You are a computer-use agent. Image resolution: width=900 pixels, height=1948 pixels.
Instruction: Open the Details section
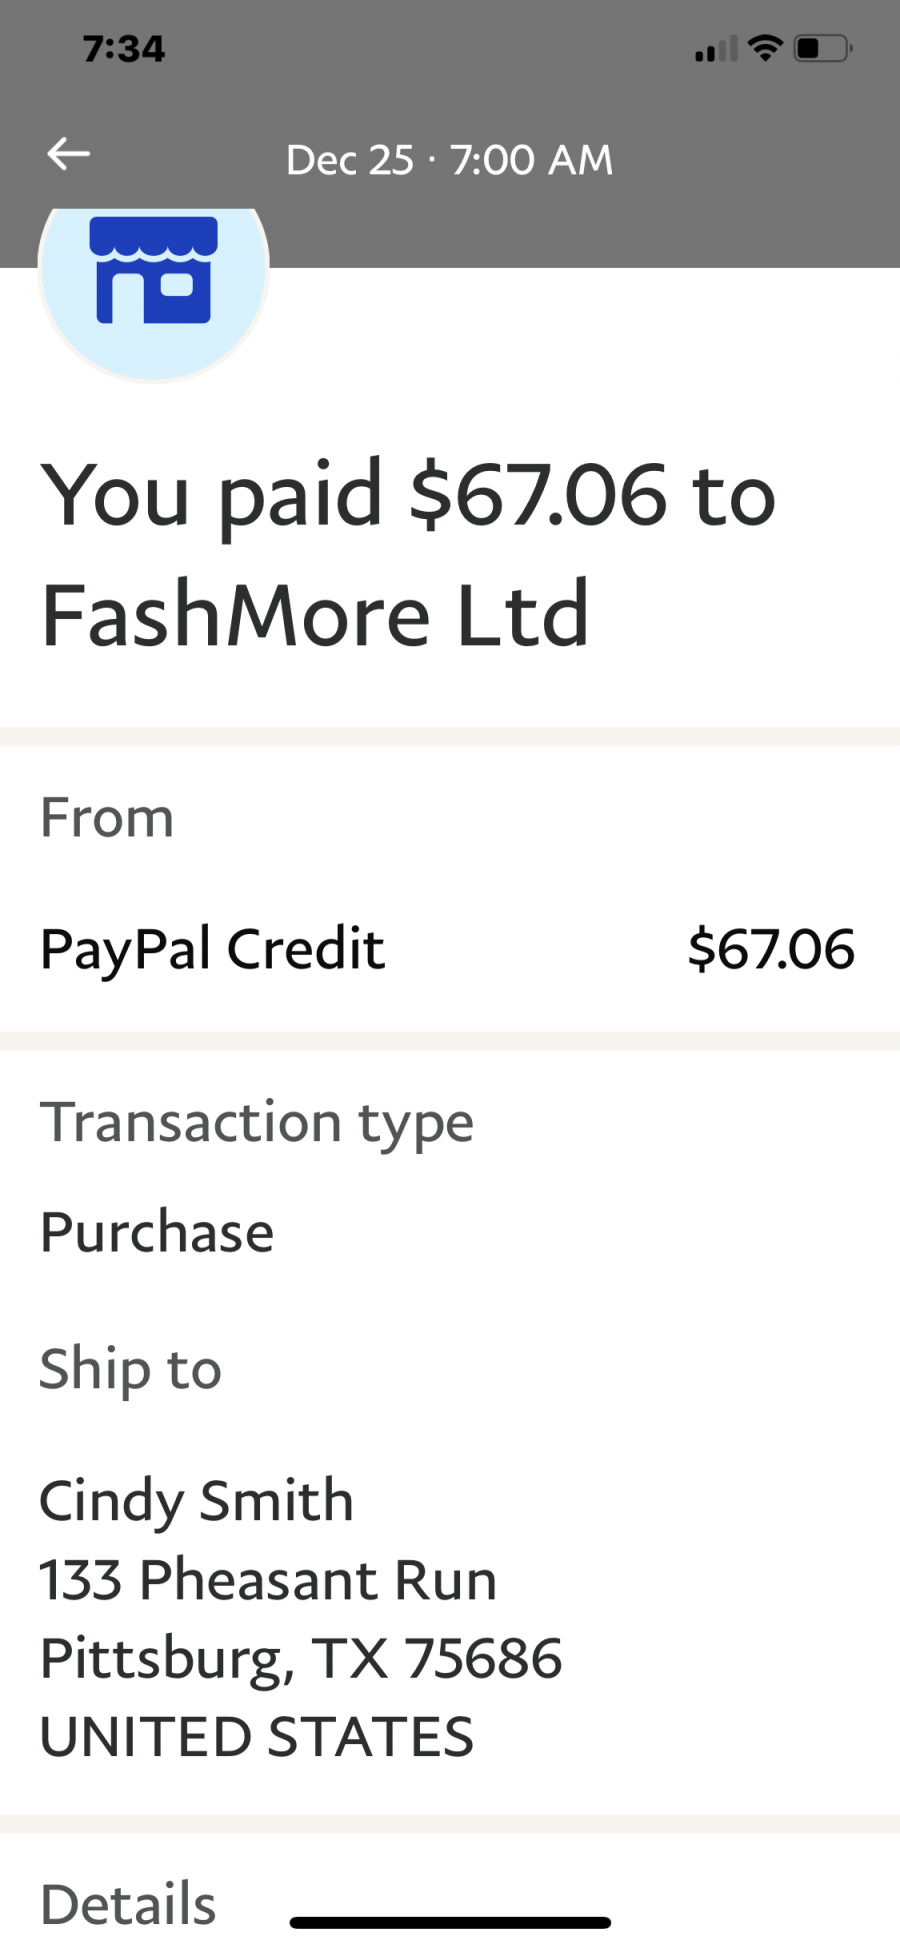tap(127, 1901)
